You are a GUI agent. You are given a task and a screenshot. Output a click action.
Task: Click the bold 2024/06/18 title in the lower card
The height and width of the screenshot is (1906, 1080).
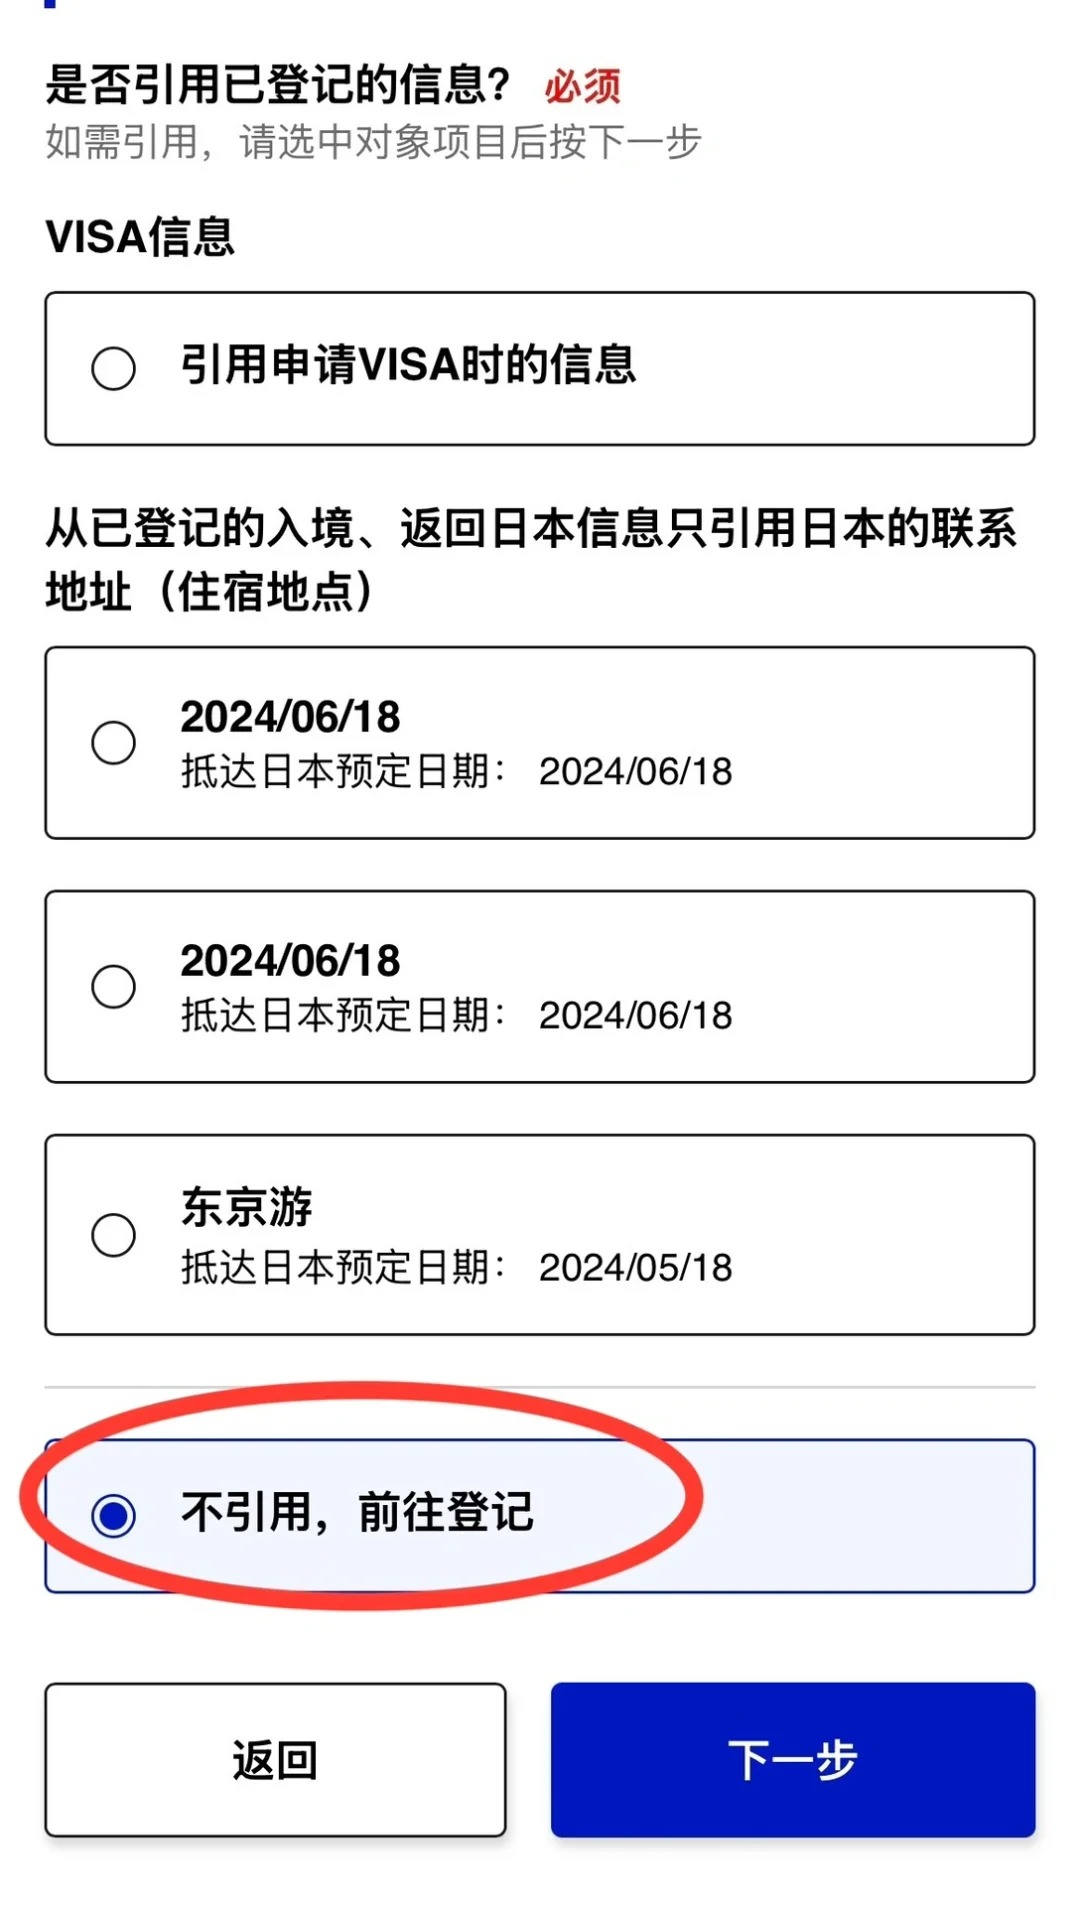tap(290, 961)
